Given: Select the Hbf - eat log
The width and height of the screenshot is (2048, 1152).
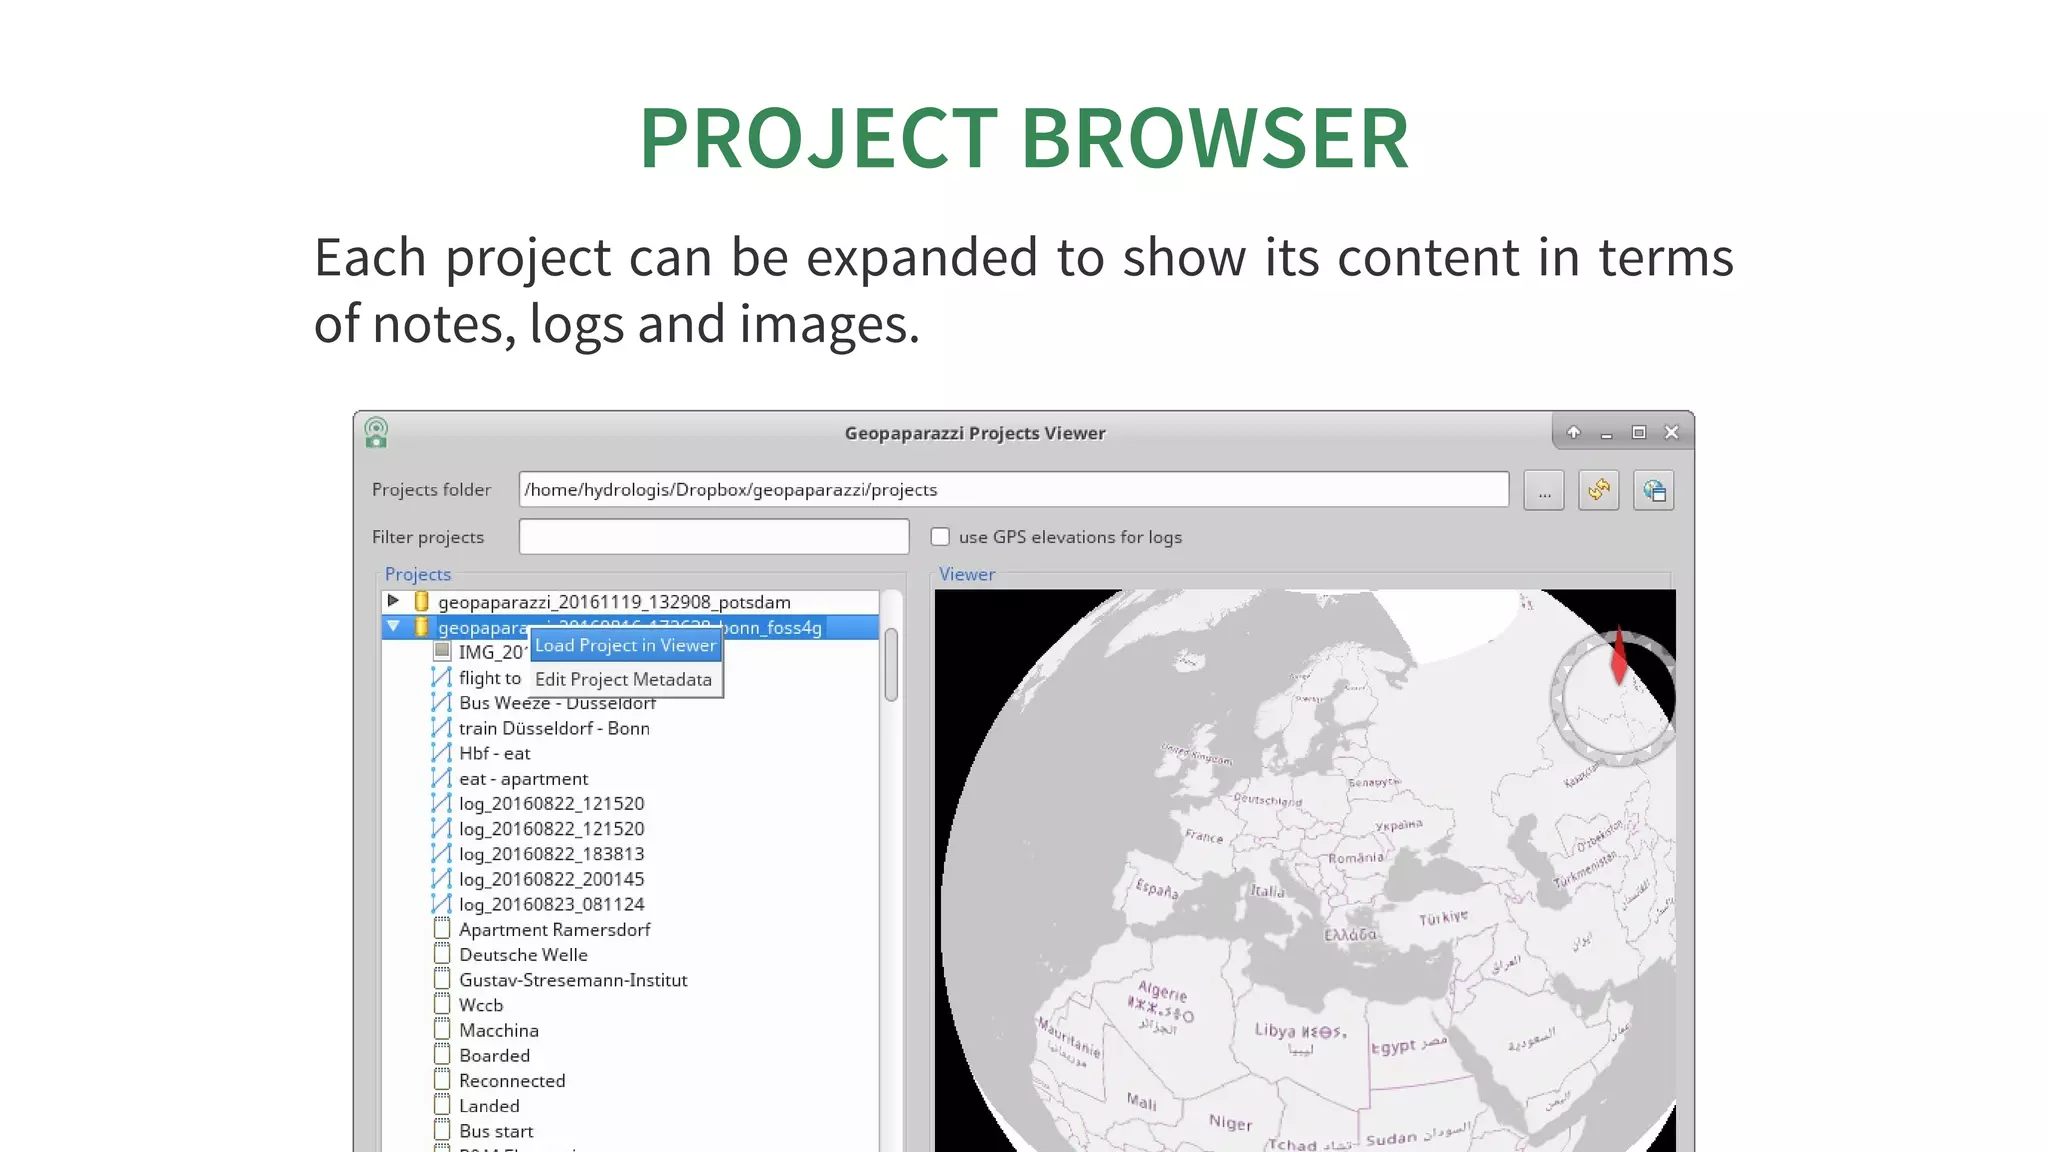Looking at the screenshot, I should click(494, 753).
